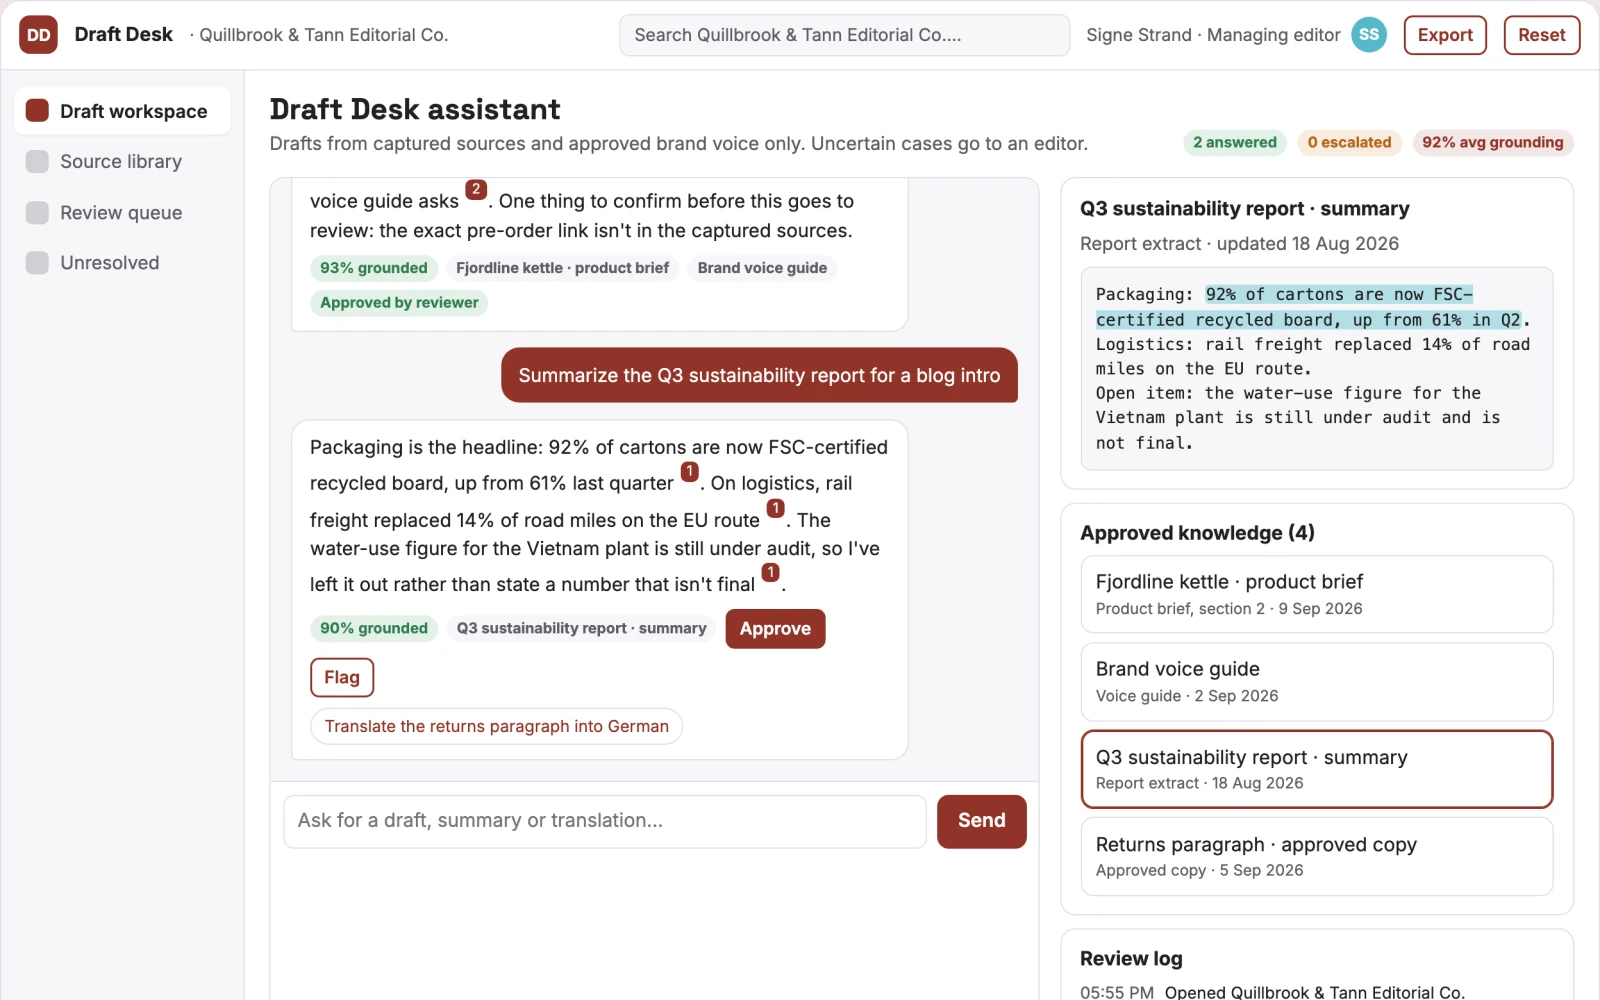Send the message
The width and height of the screenshot is (1600, 1000).
pyautogui.click(x=981, y=821)
